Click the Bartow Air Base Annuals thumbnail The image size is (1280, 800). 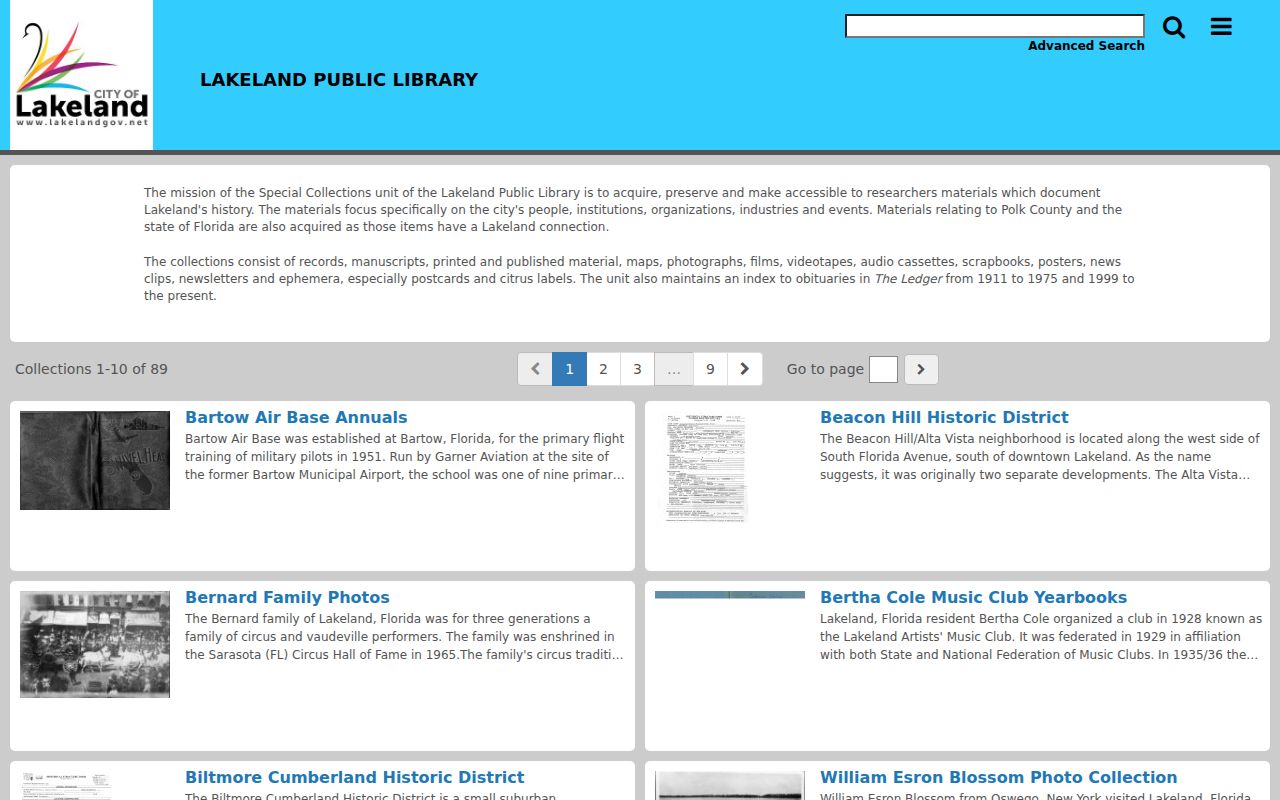point(95,460)
